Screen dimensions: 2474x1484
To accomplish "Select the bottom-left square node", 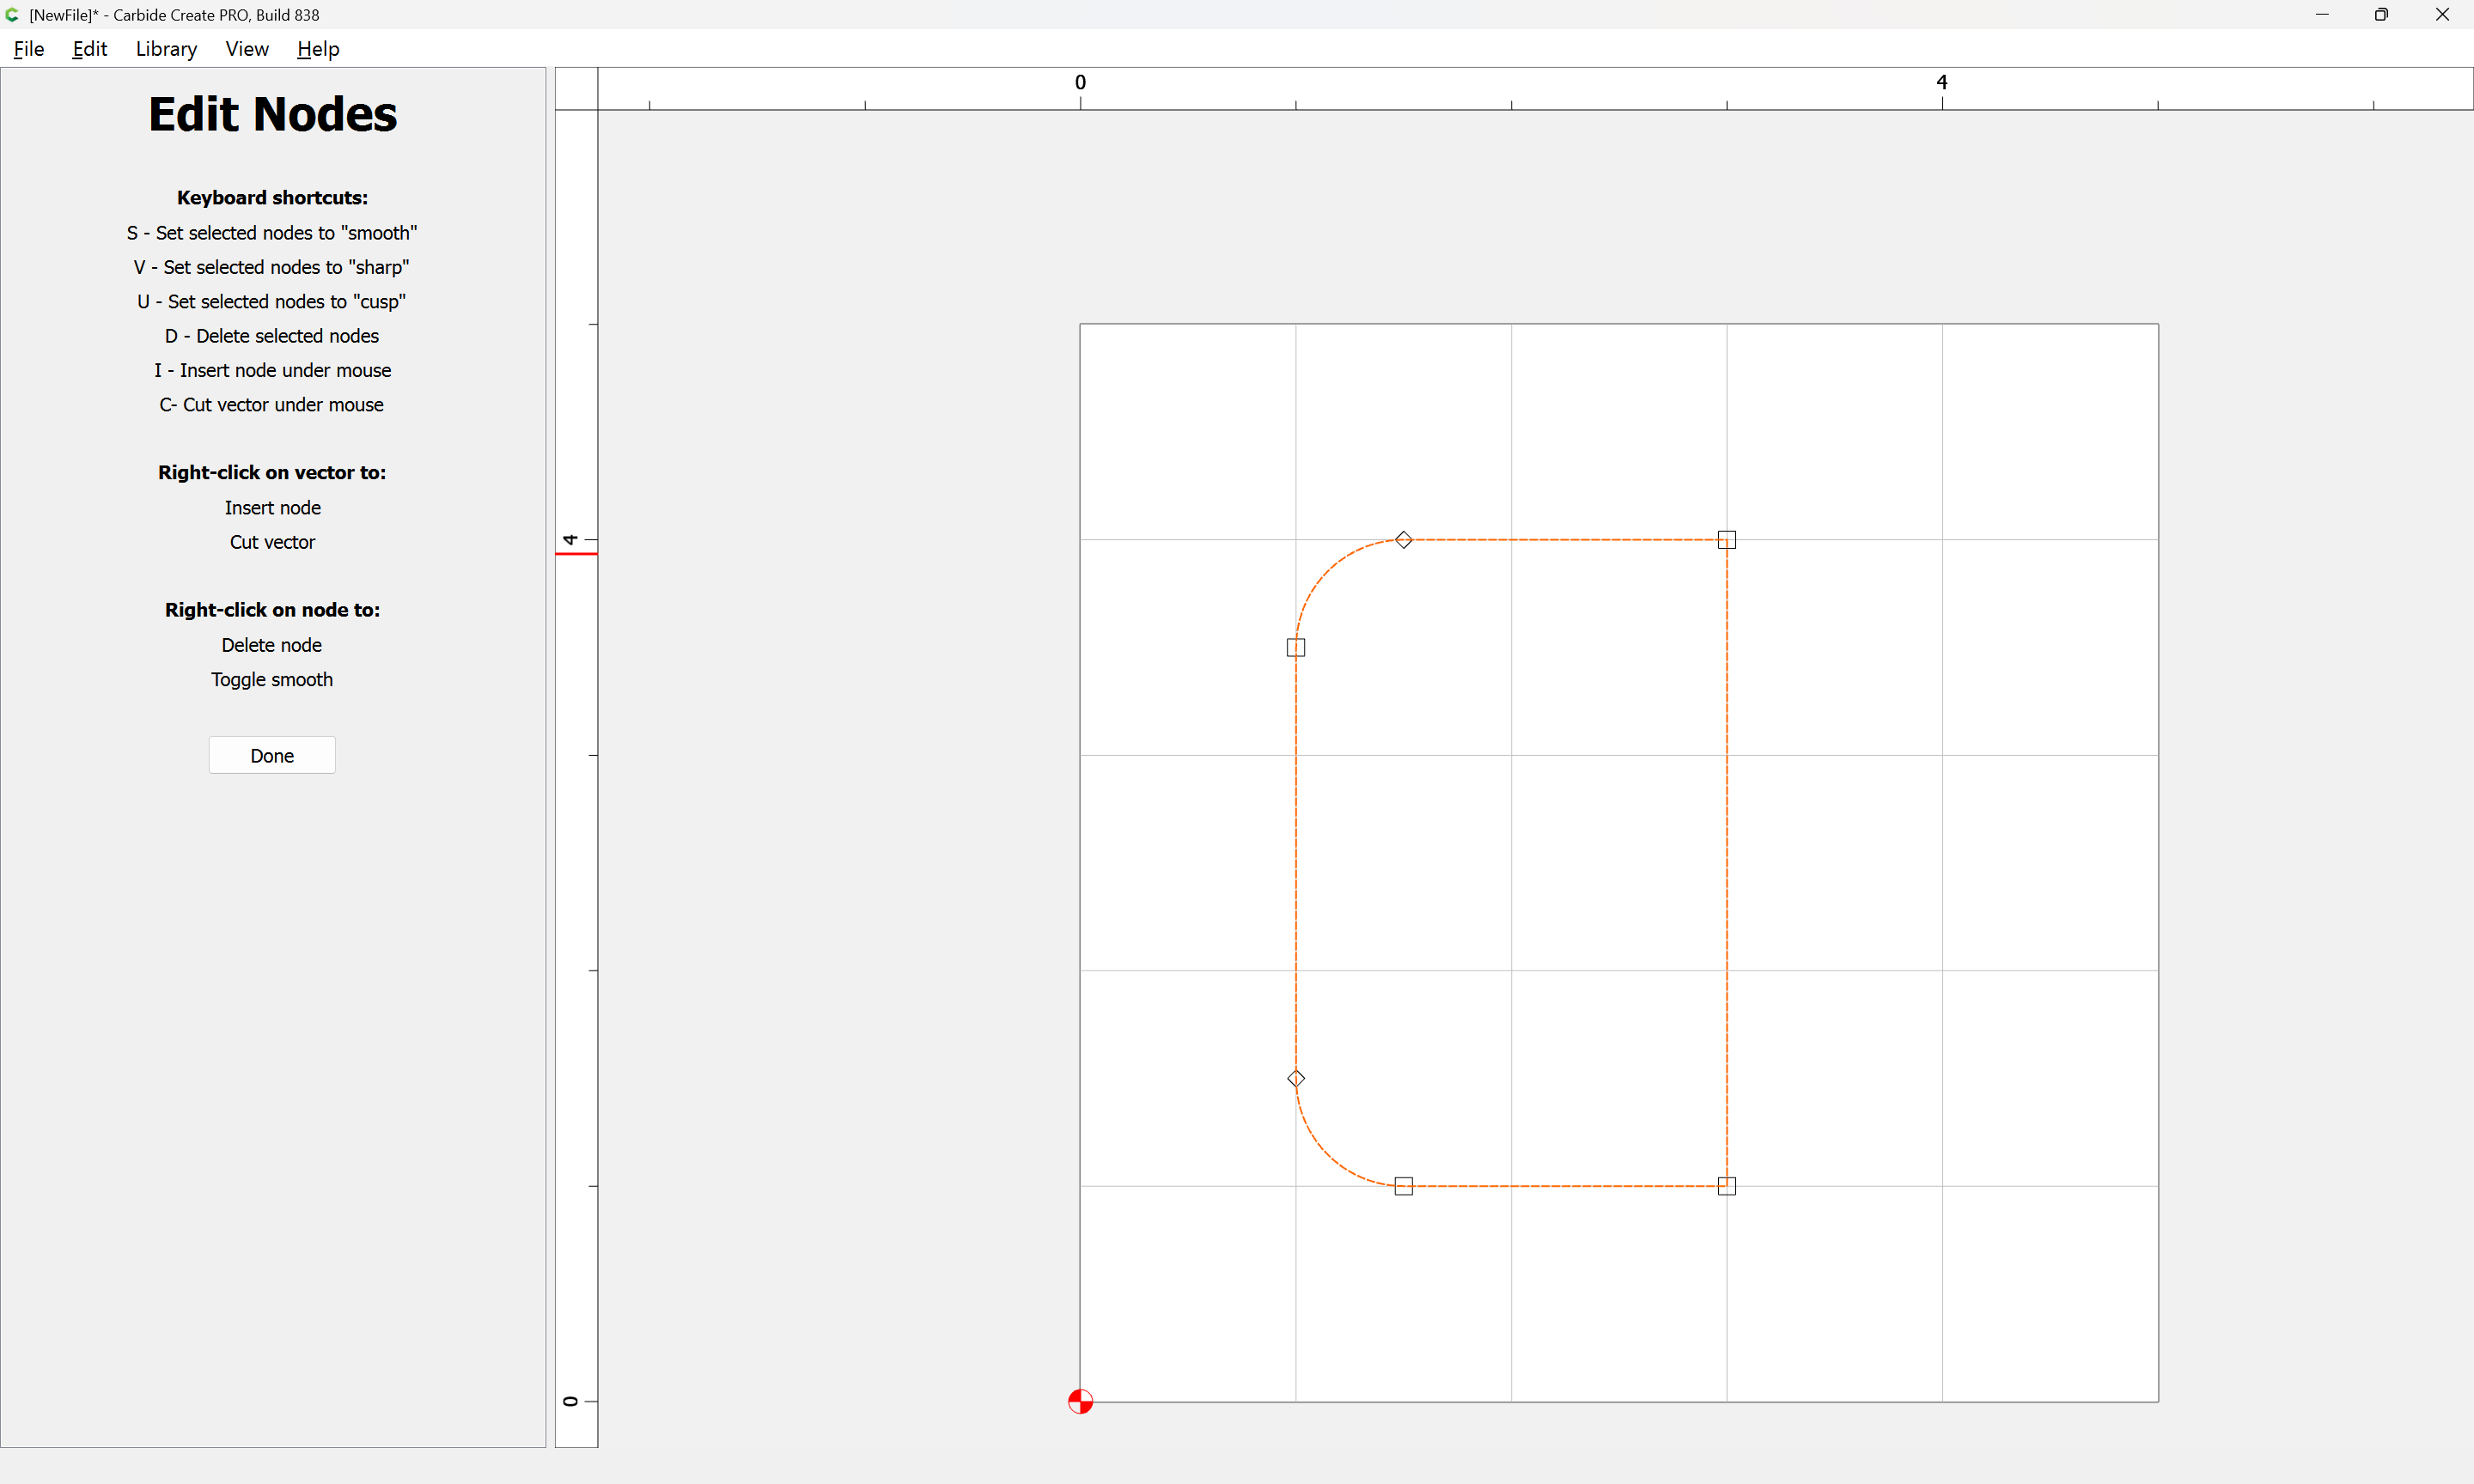I will (1403, 1186).
